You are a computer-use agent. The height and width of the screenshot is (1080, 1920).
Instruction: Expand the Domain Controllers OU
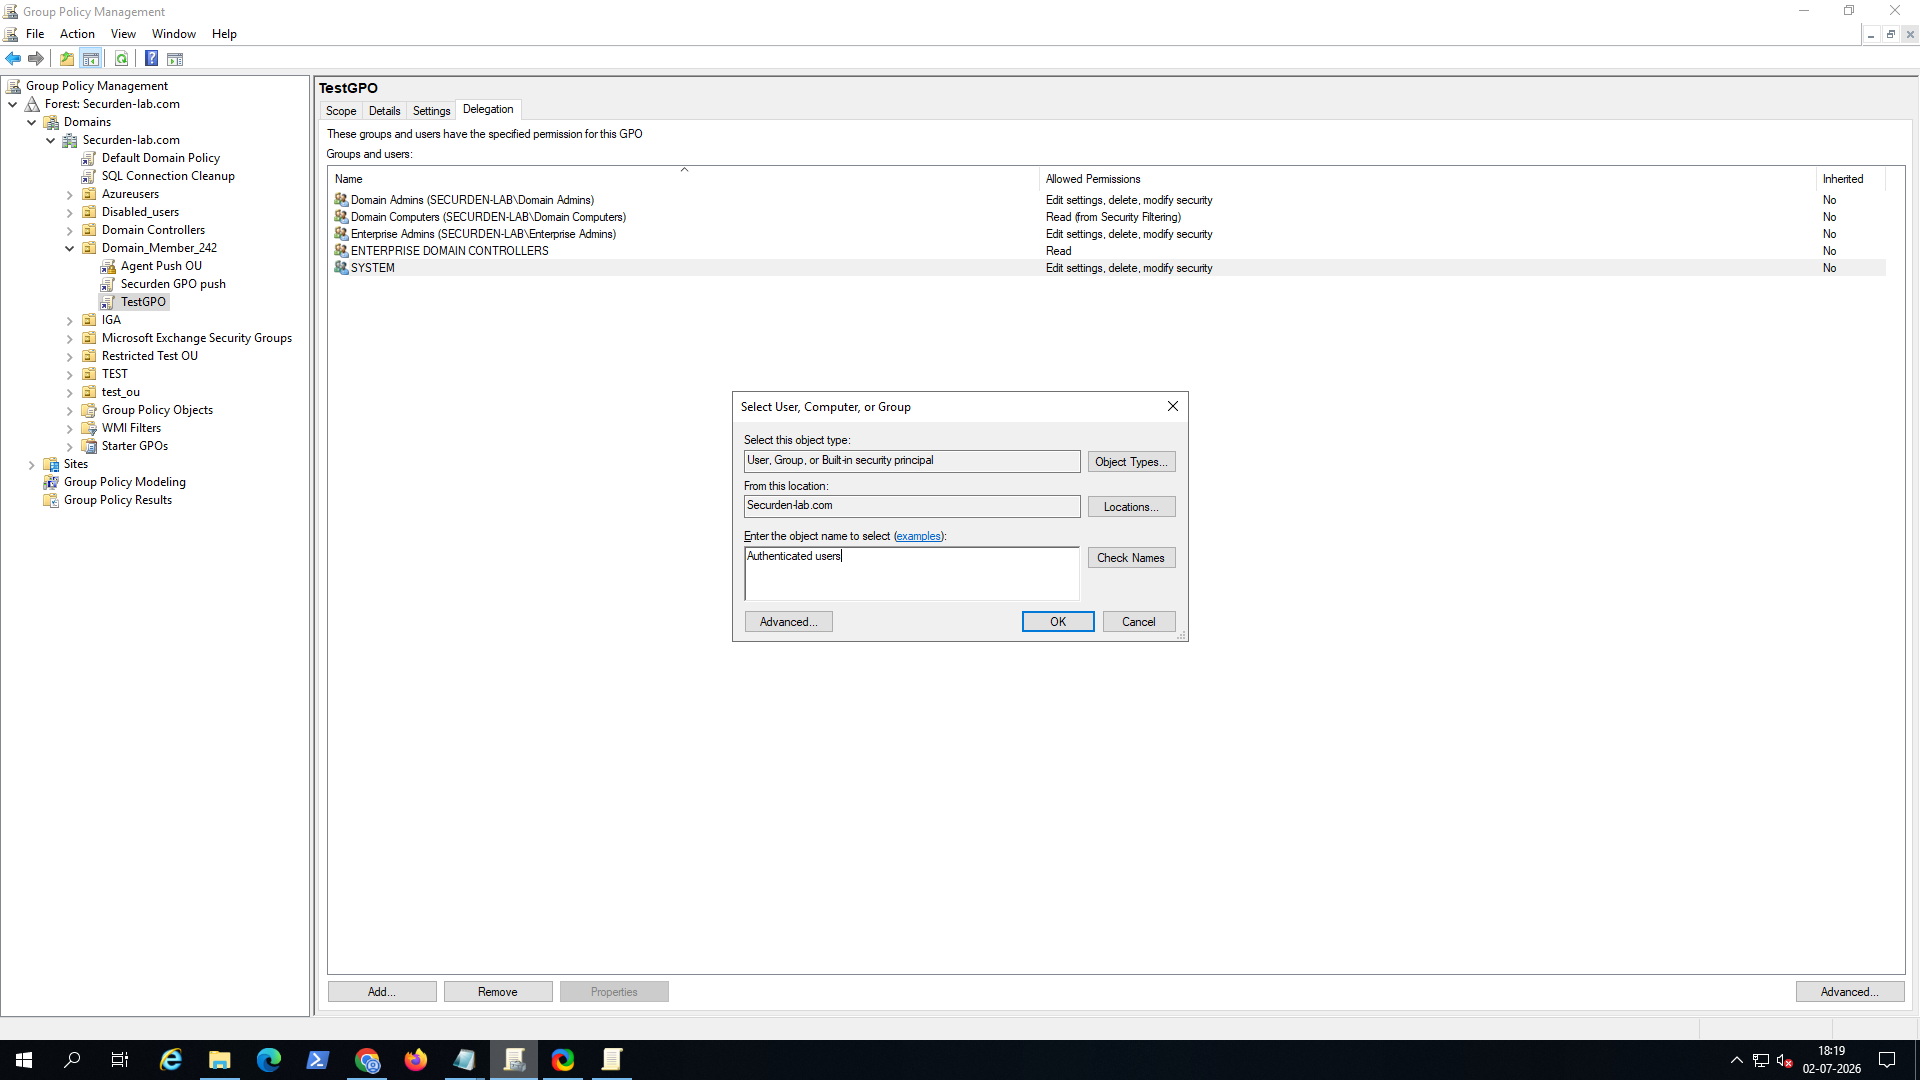70,231
